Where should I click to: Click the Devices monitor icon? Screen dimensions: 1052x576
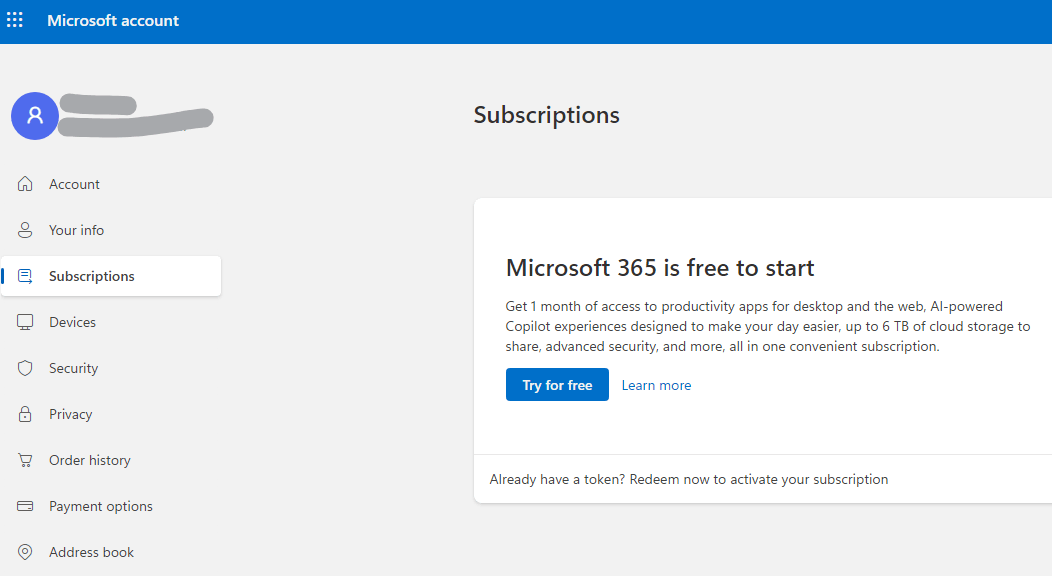point(24,321)
